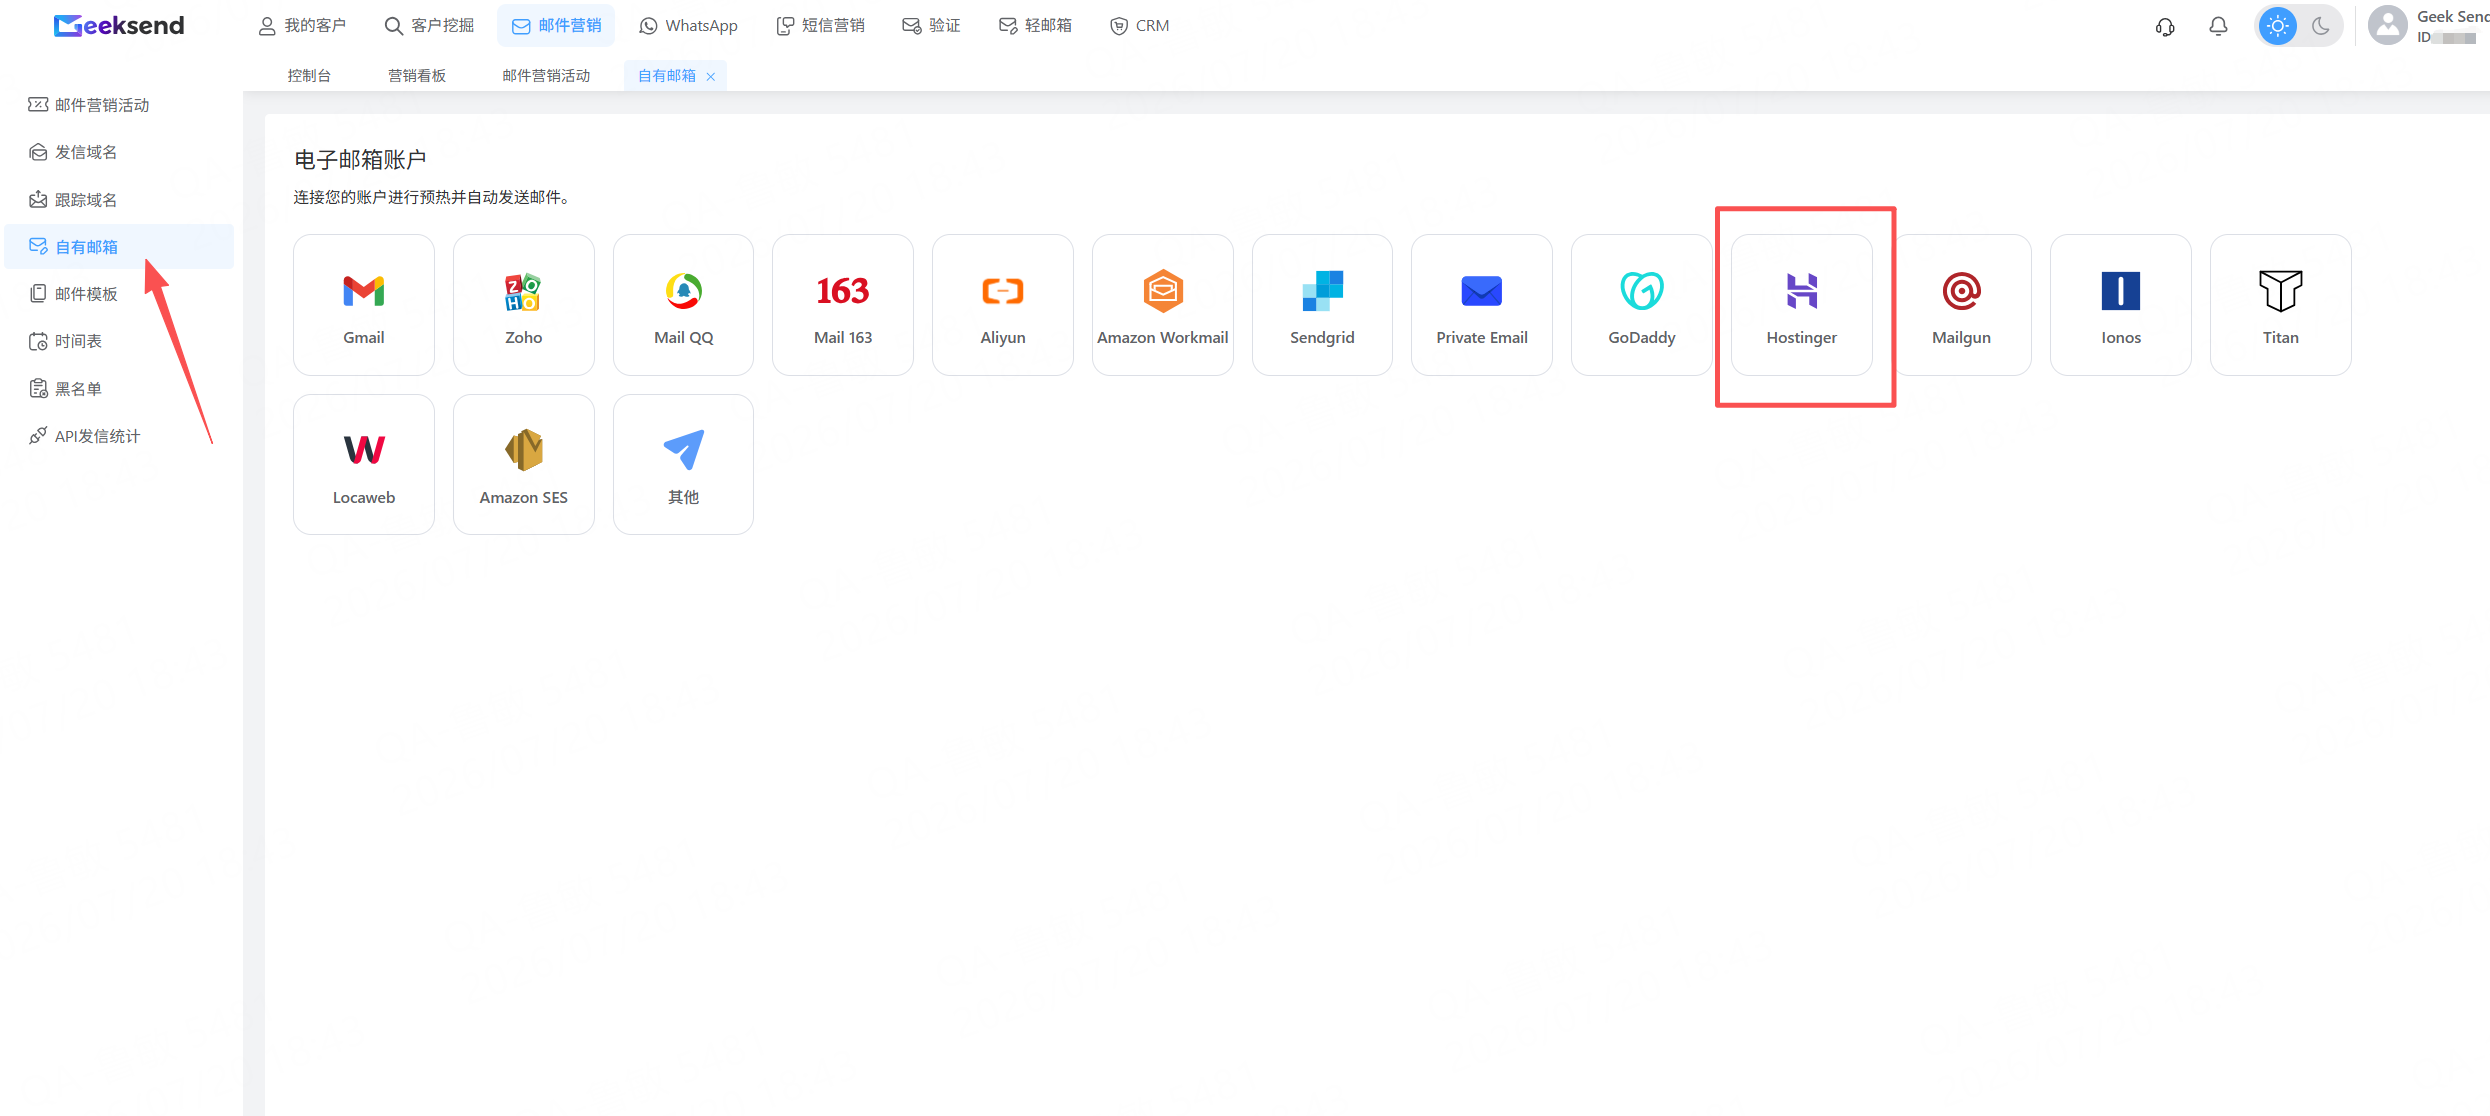Choose the Zoho mail provider

(523, 305)
